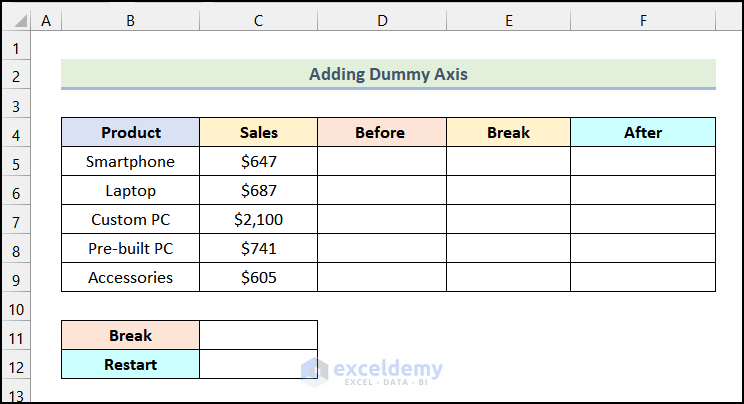
Task: Click the select-all corner triangle
Action: coord(16,19)
